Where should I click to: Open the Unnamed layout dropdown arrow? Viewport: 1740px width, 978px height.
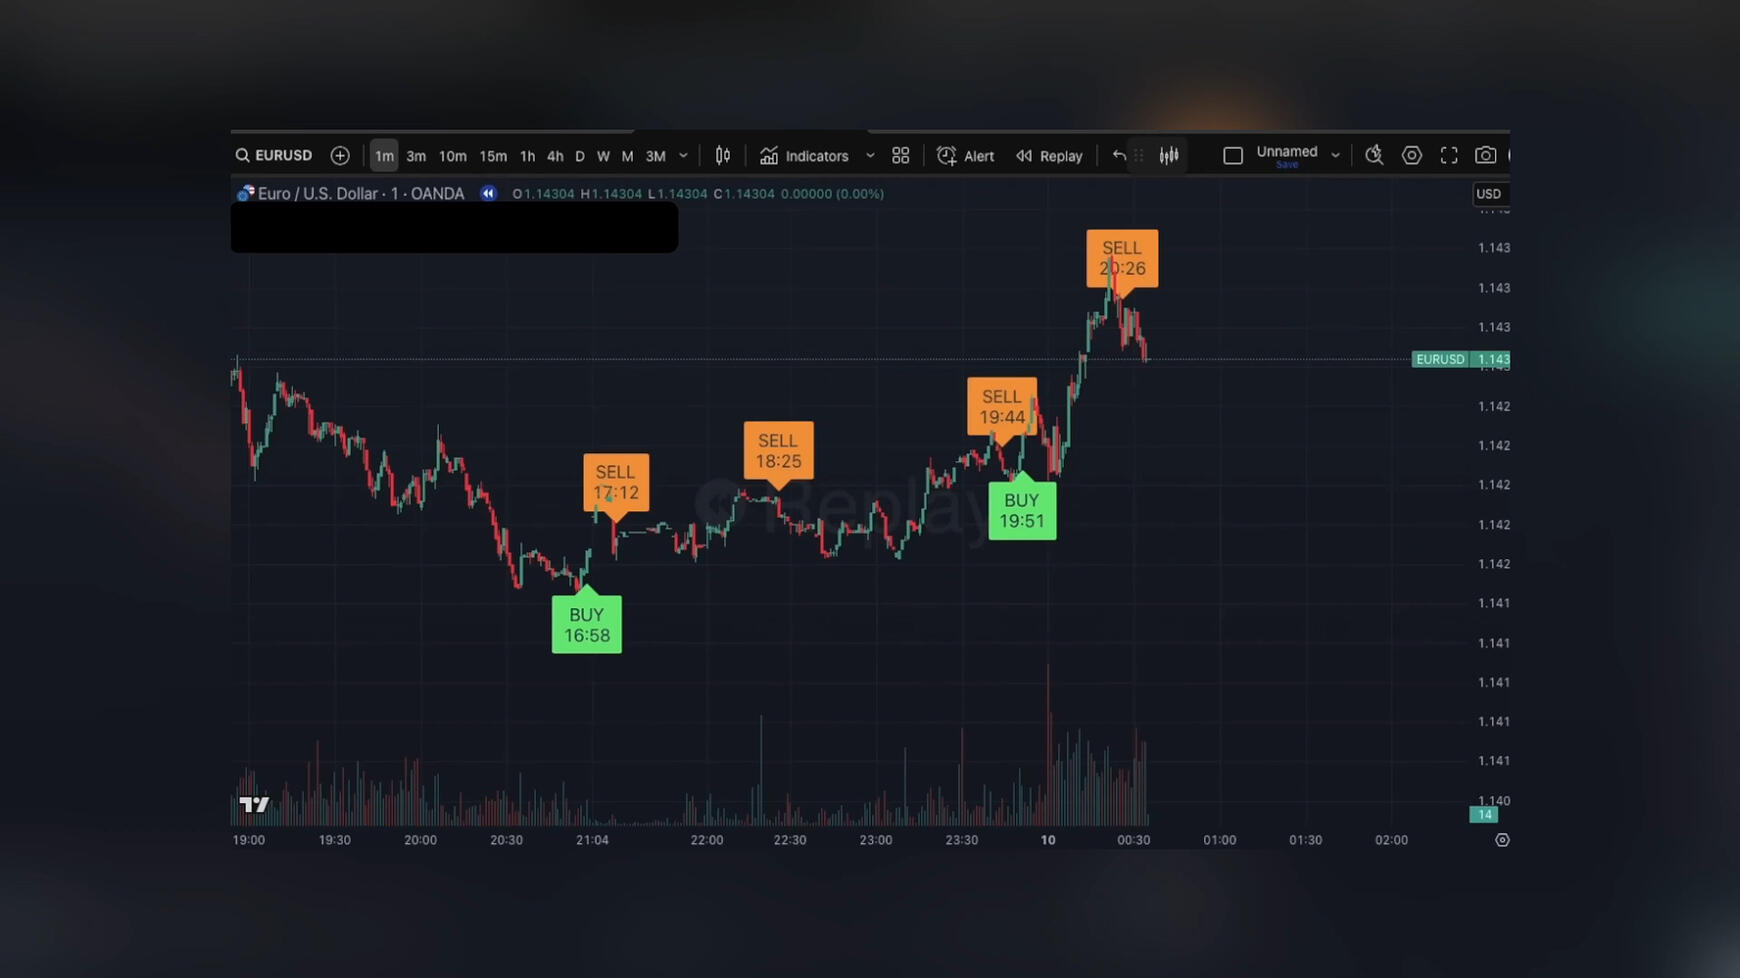point(1335,156)
